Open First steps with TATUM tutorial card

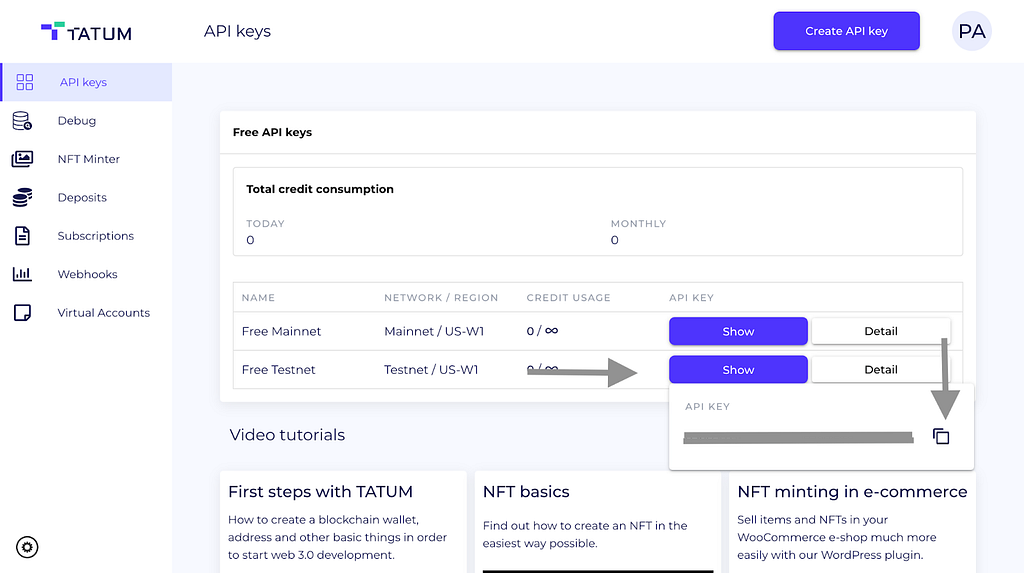click(x=343, y=521)
